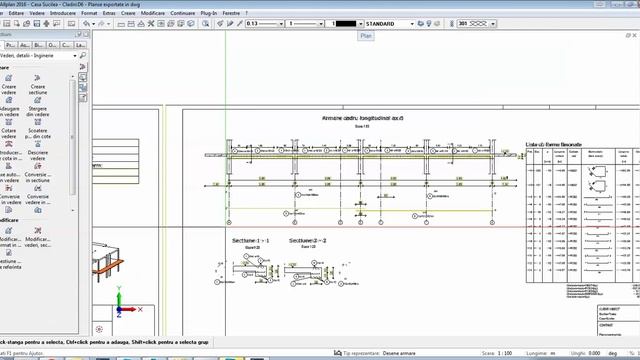Click the Undo arrow in toolbar
Viewport: 640px width, 360px height.
pos(86,24)
